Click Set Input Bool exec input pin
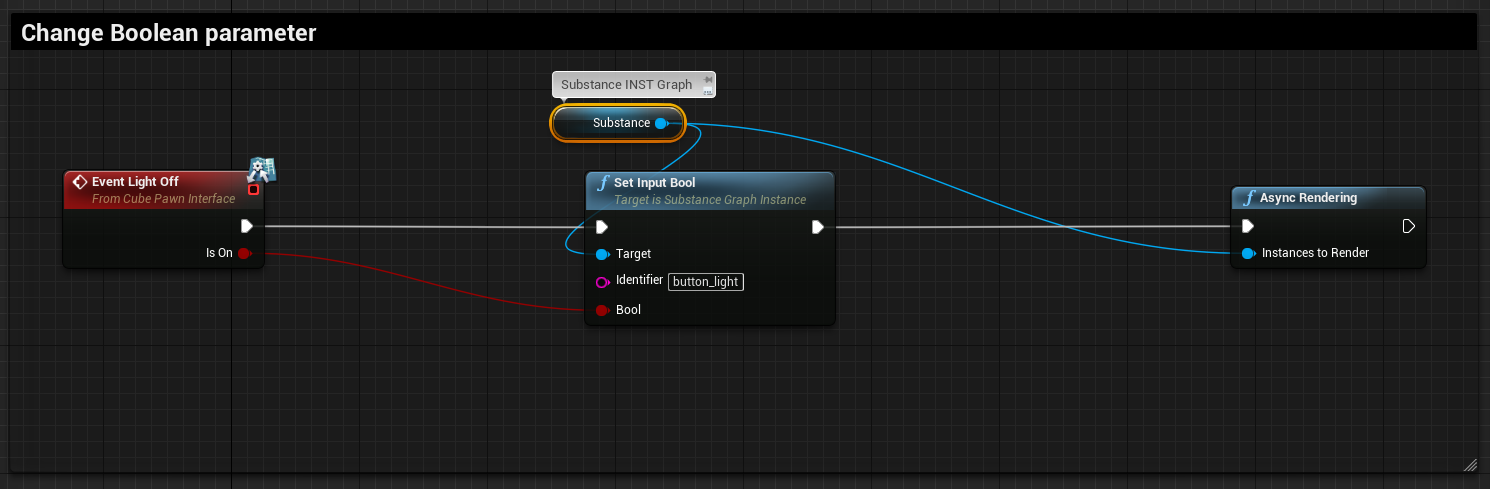The height and width of the screenshot is (489, 1490). pyautogui.click(x=602, y=227)
